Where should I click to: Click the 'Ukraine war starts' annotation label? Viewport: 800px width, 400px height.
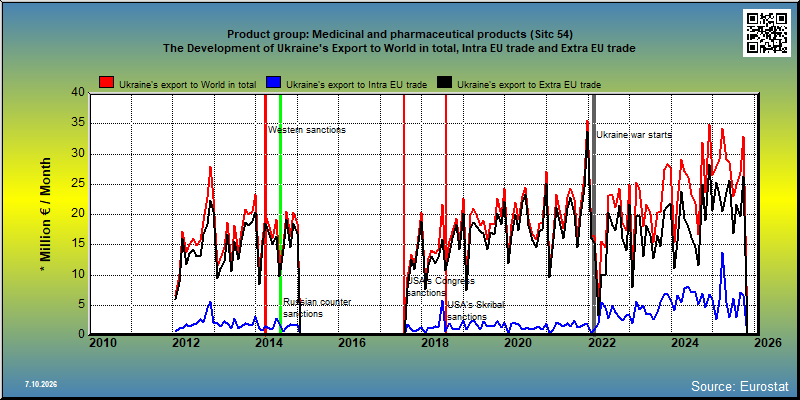pos(634,135)
